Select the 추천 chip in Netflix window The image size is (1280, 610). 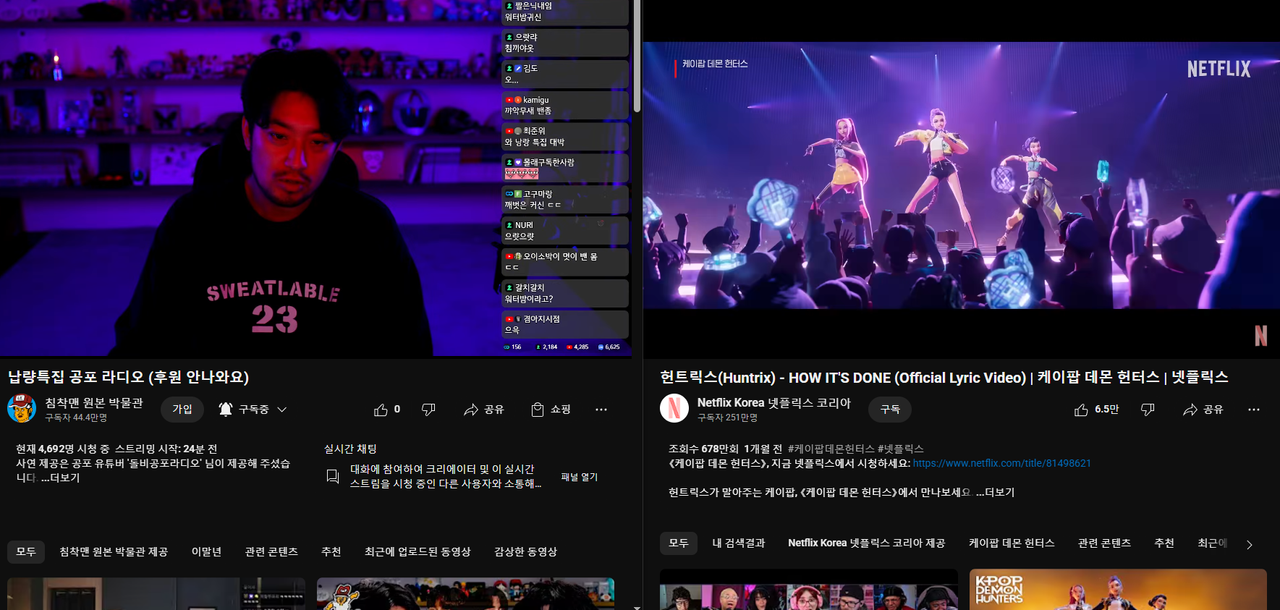[1164, 543]
